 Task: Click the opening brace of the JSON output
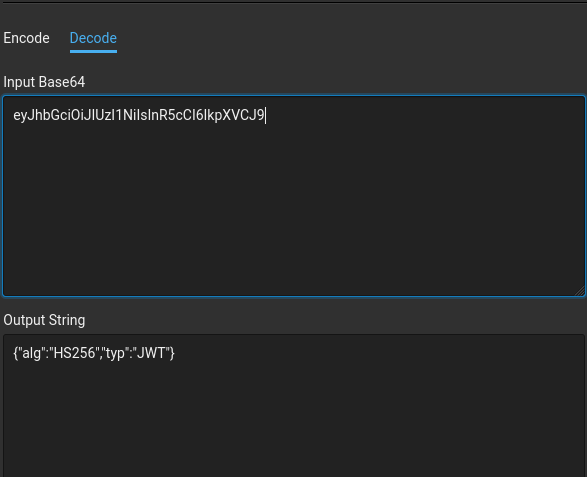[16, 353]
